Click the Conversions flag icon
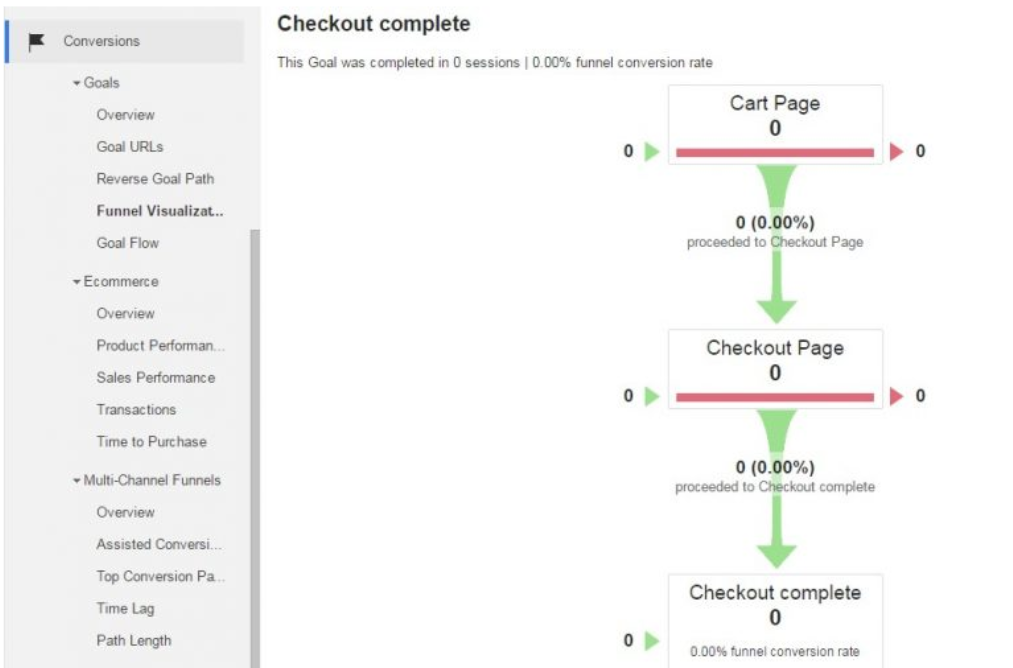 37,41
